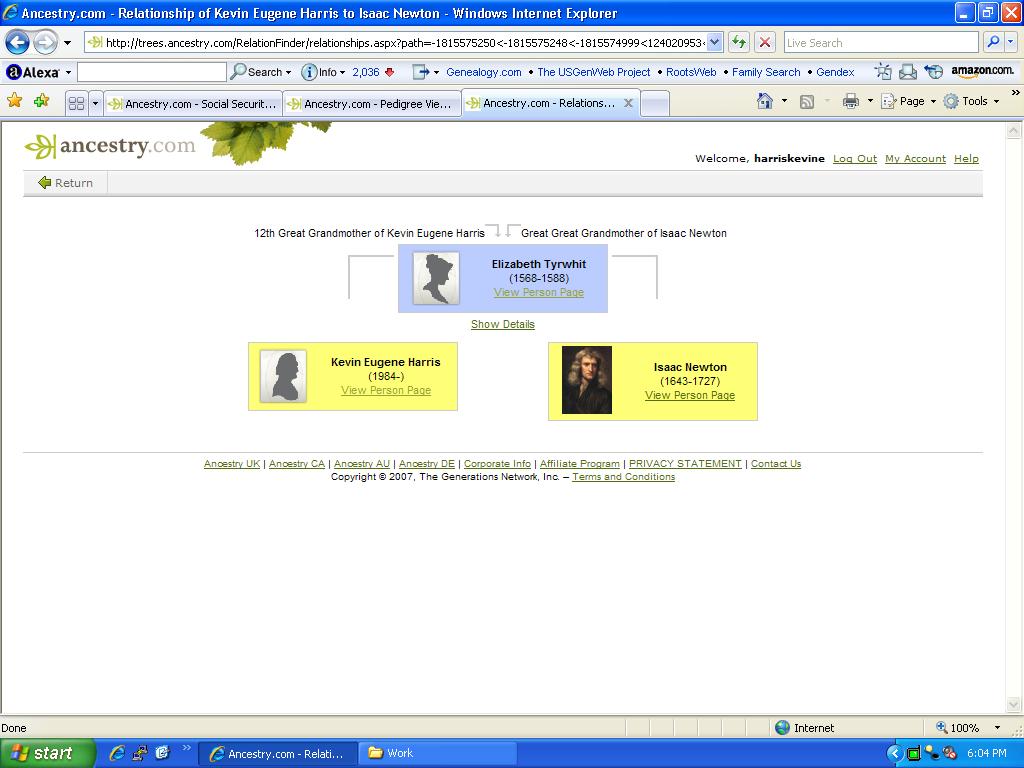Click the Alexa Search button
This screenshot has width=1024, height=768.
pos(261,72)
